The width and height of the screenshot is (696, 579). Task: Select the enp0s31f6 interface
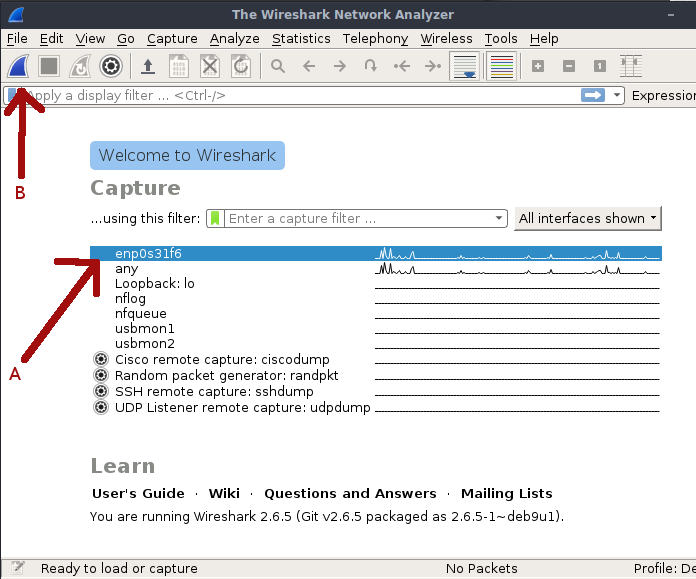coord(376,254)
